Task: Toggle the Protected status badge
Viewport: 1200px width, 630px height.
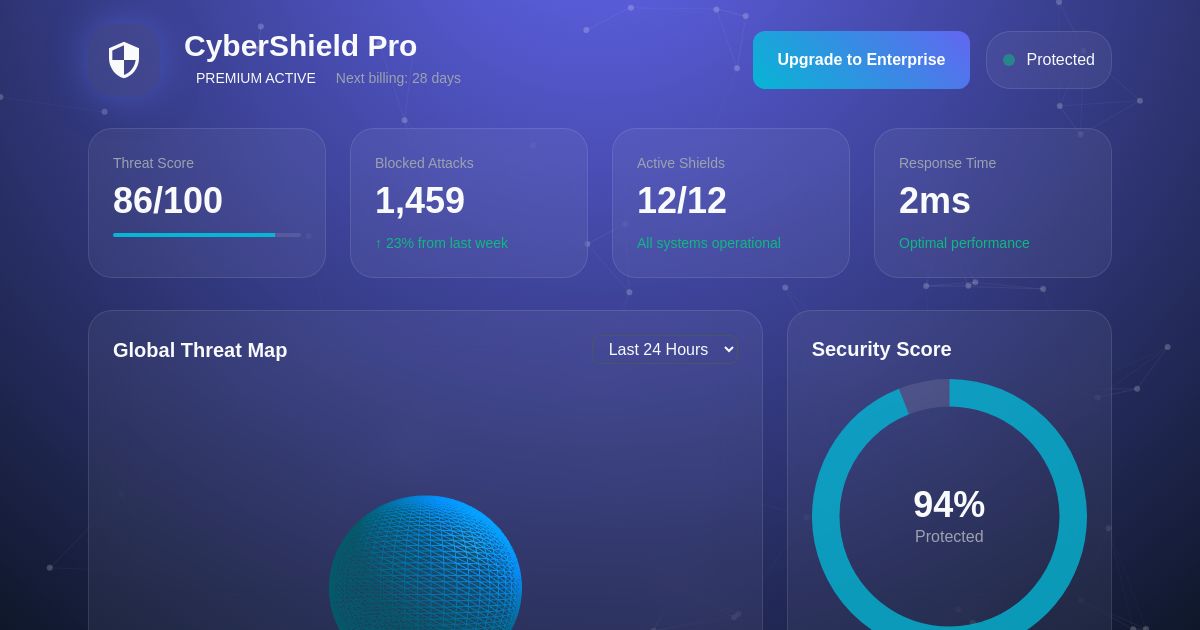Action: click(x=1049, y=59)
